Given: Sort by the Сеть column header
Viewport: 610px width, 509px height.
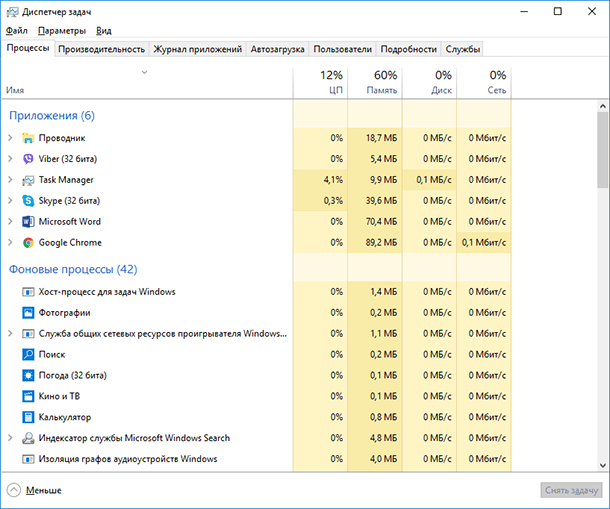Looking at the screenshot, I should coord(484,83).
